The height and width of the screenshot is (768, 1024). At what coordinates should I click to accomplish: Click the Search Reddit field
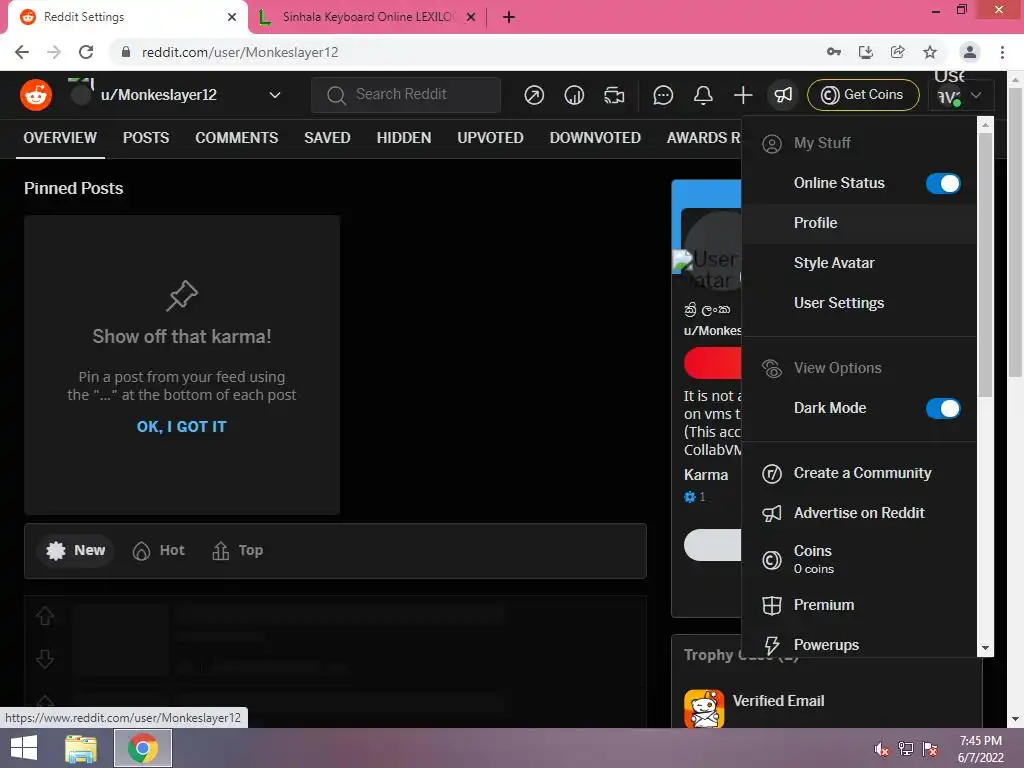(406, 95)
